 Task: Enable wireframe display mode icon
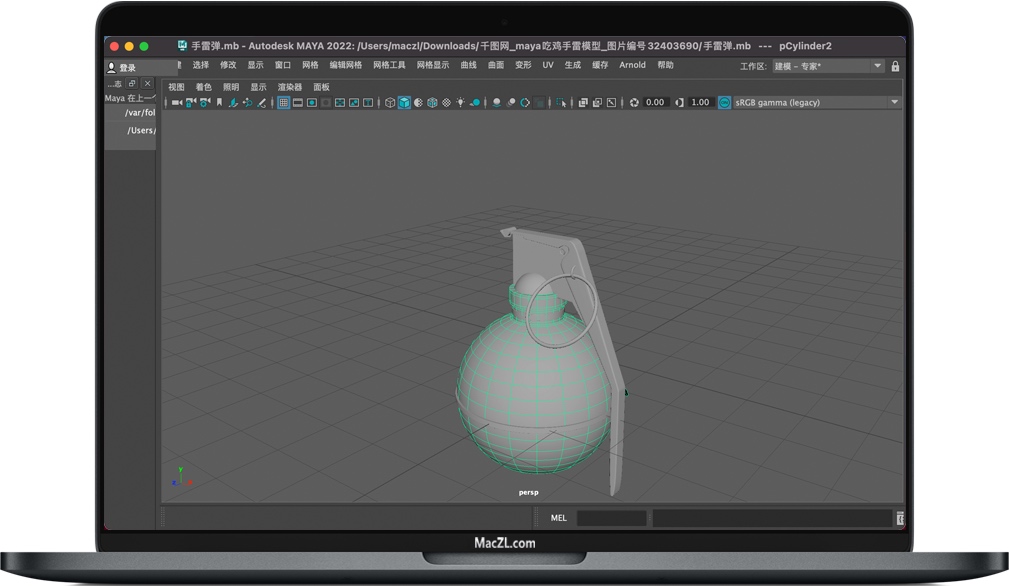pyautogui.click(x=390, y=102)
